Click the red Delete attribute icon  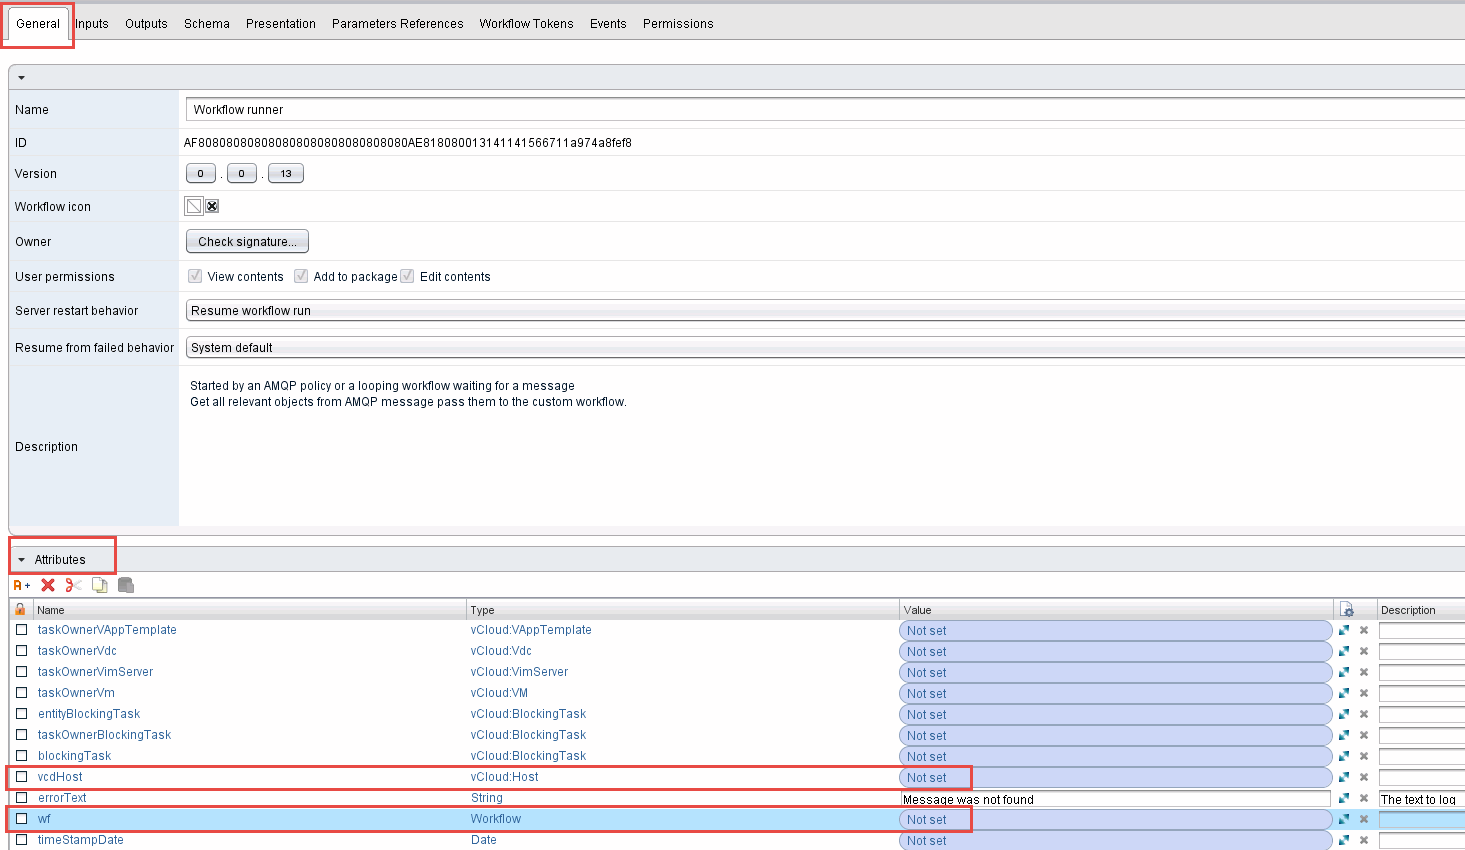click(48, 585)
